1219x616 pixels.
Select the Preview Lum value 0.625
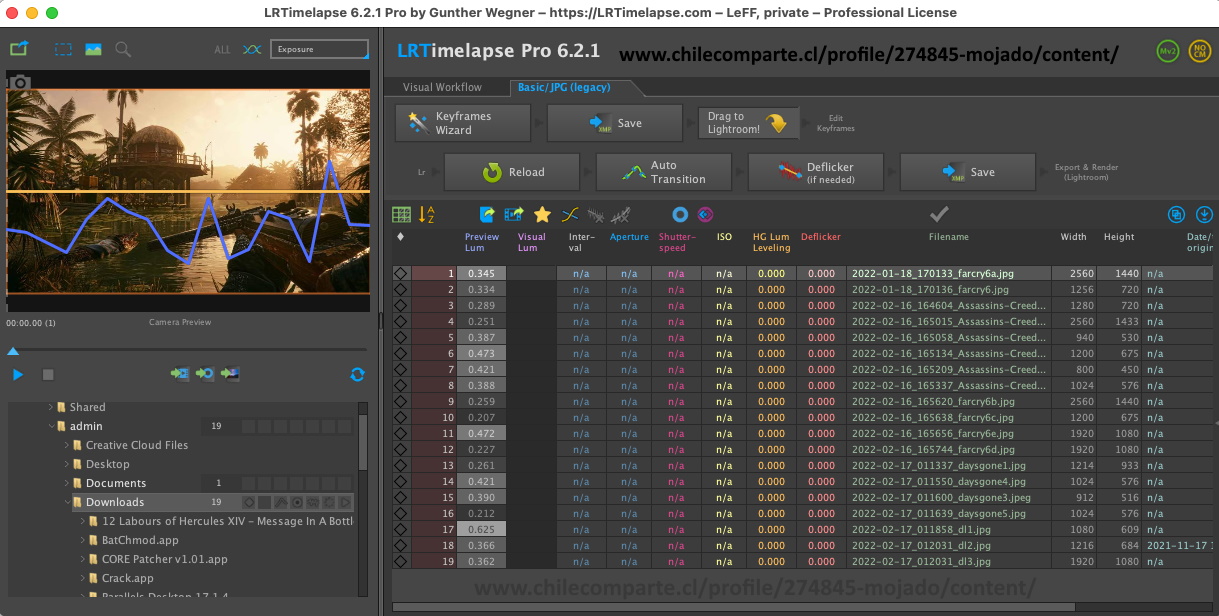tap(482, 529)
